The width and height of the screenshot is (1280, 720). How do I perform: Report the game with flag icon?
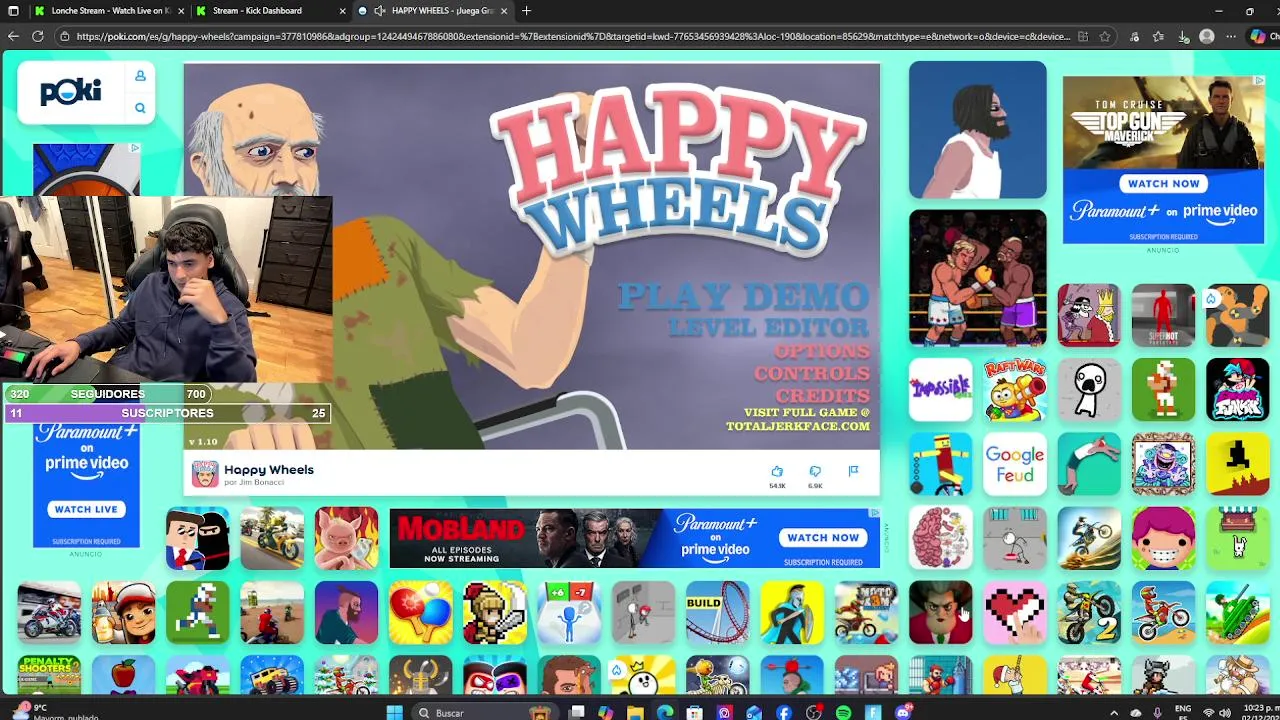853,471
